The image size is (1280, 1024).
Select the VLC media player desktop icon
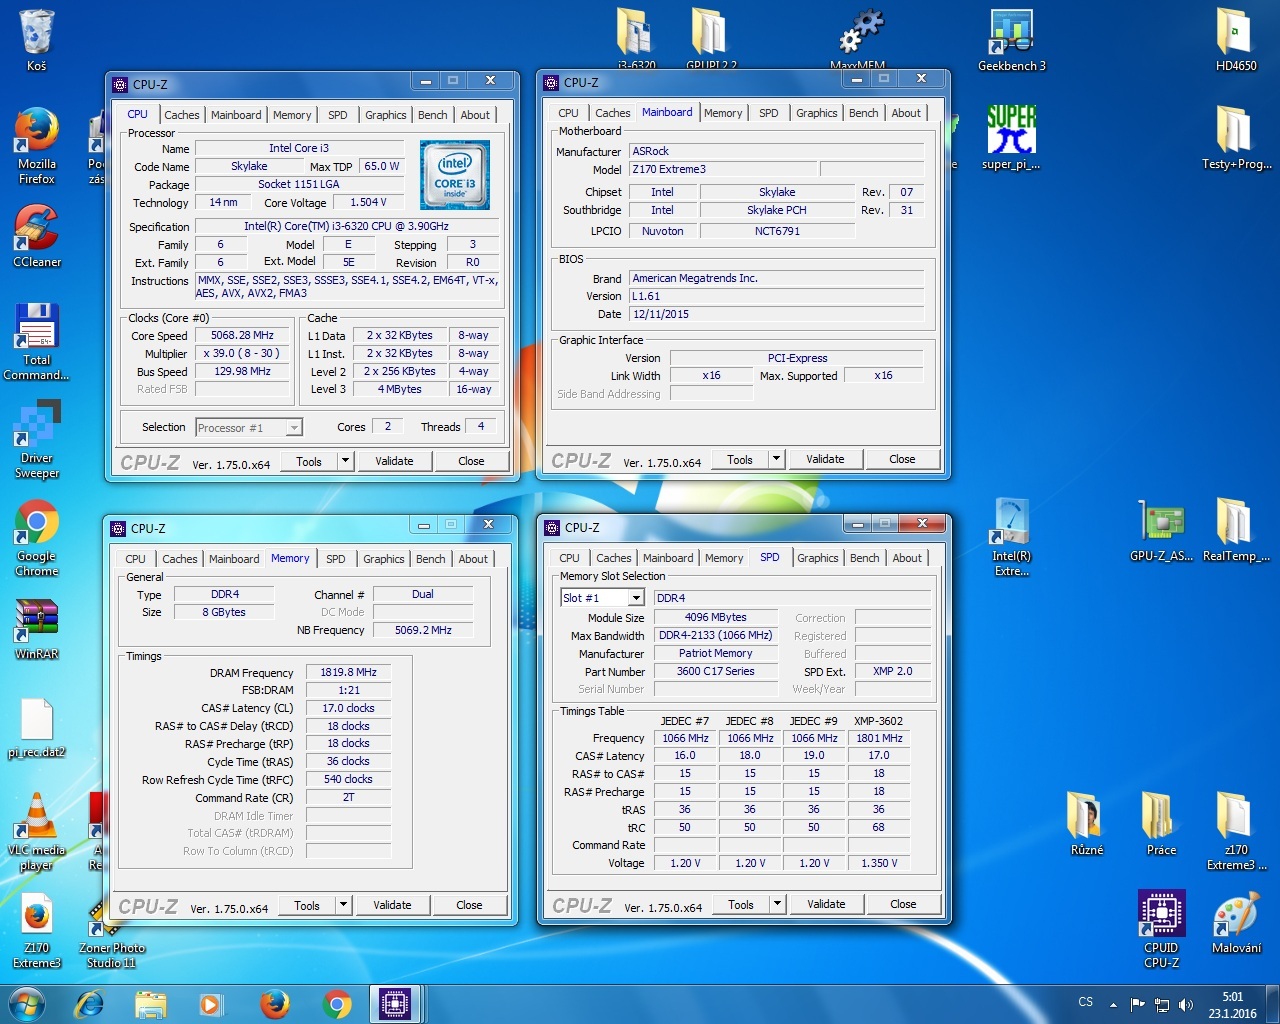tap(36, 832)
